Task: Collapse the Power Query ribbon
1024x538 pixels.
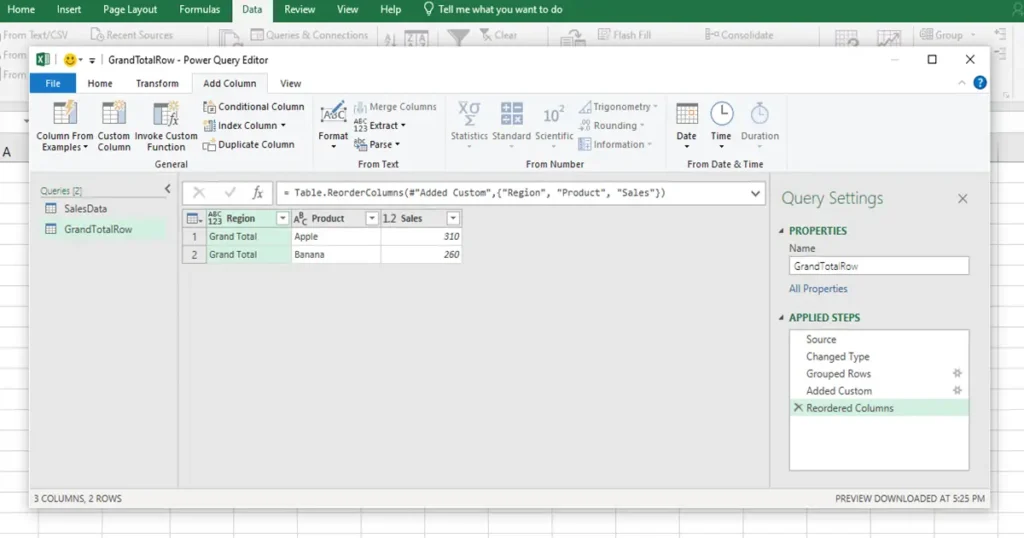Action: 962,83
